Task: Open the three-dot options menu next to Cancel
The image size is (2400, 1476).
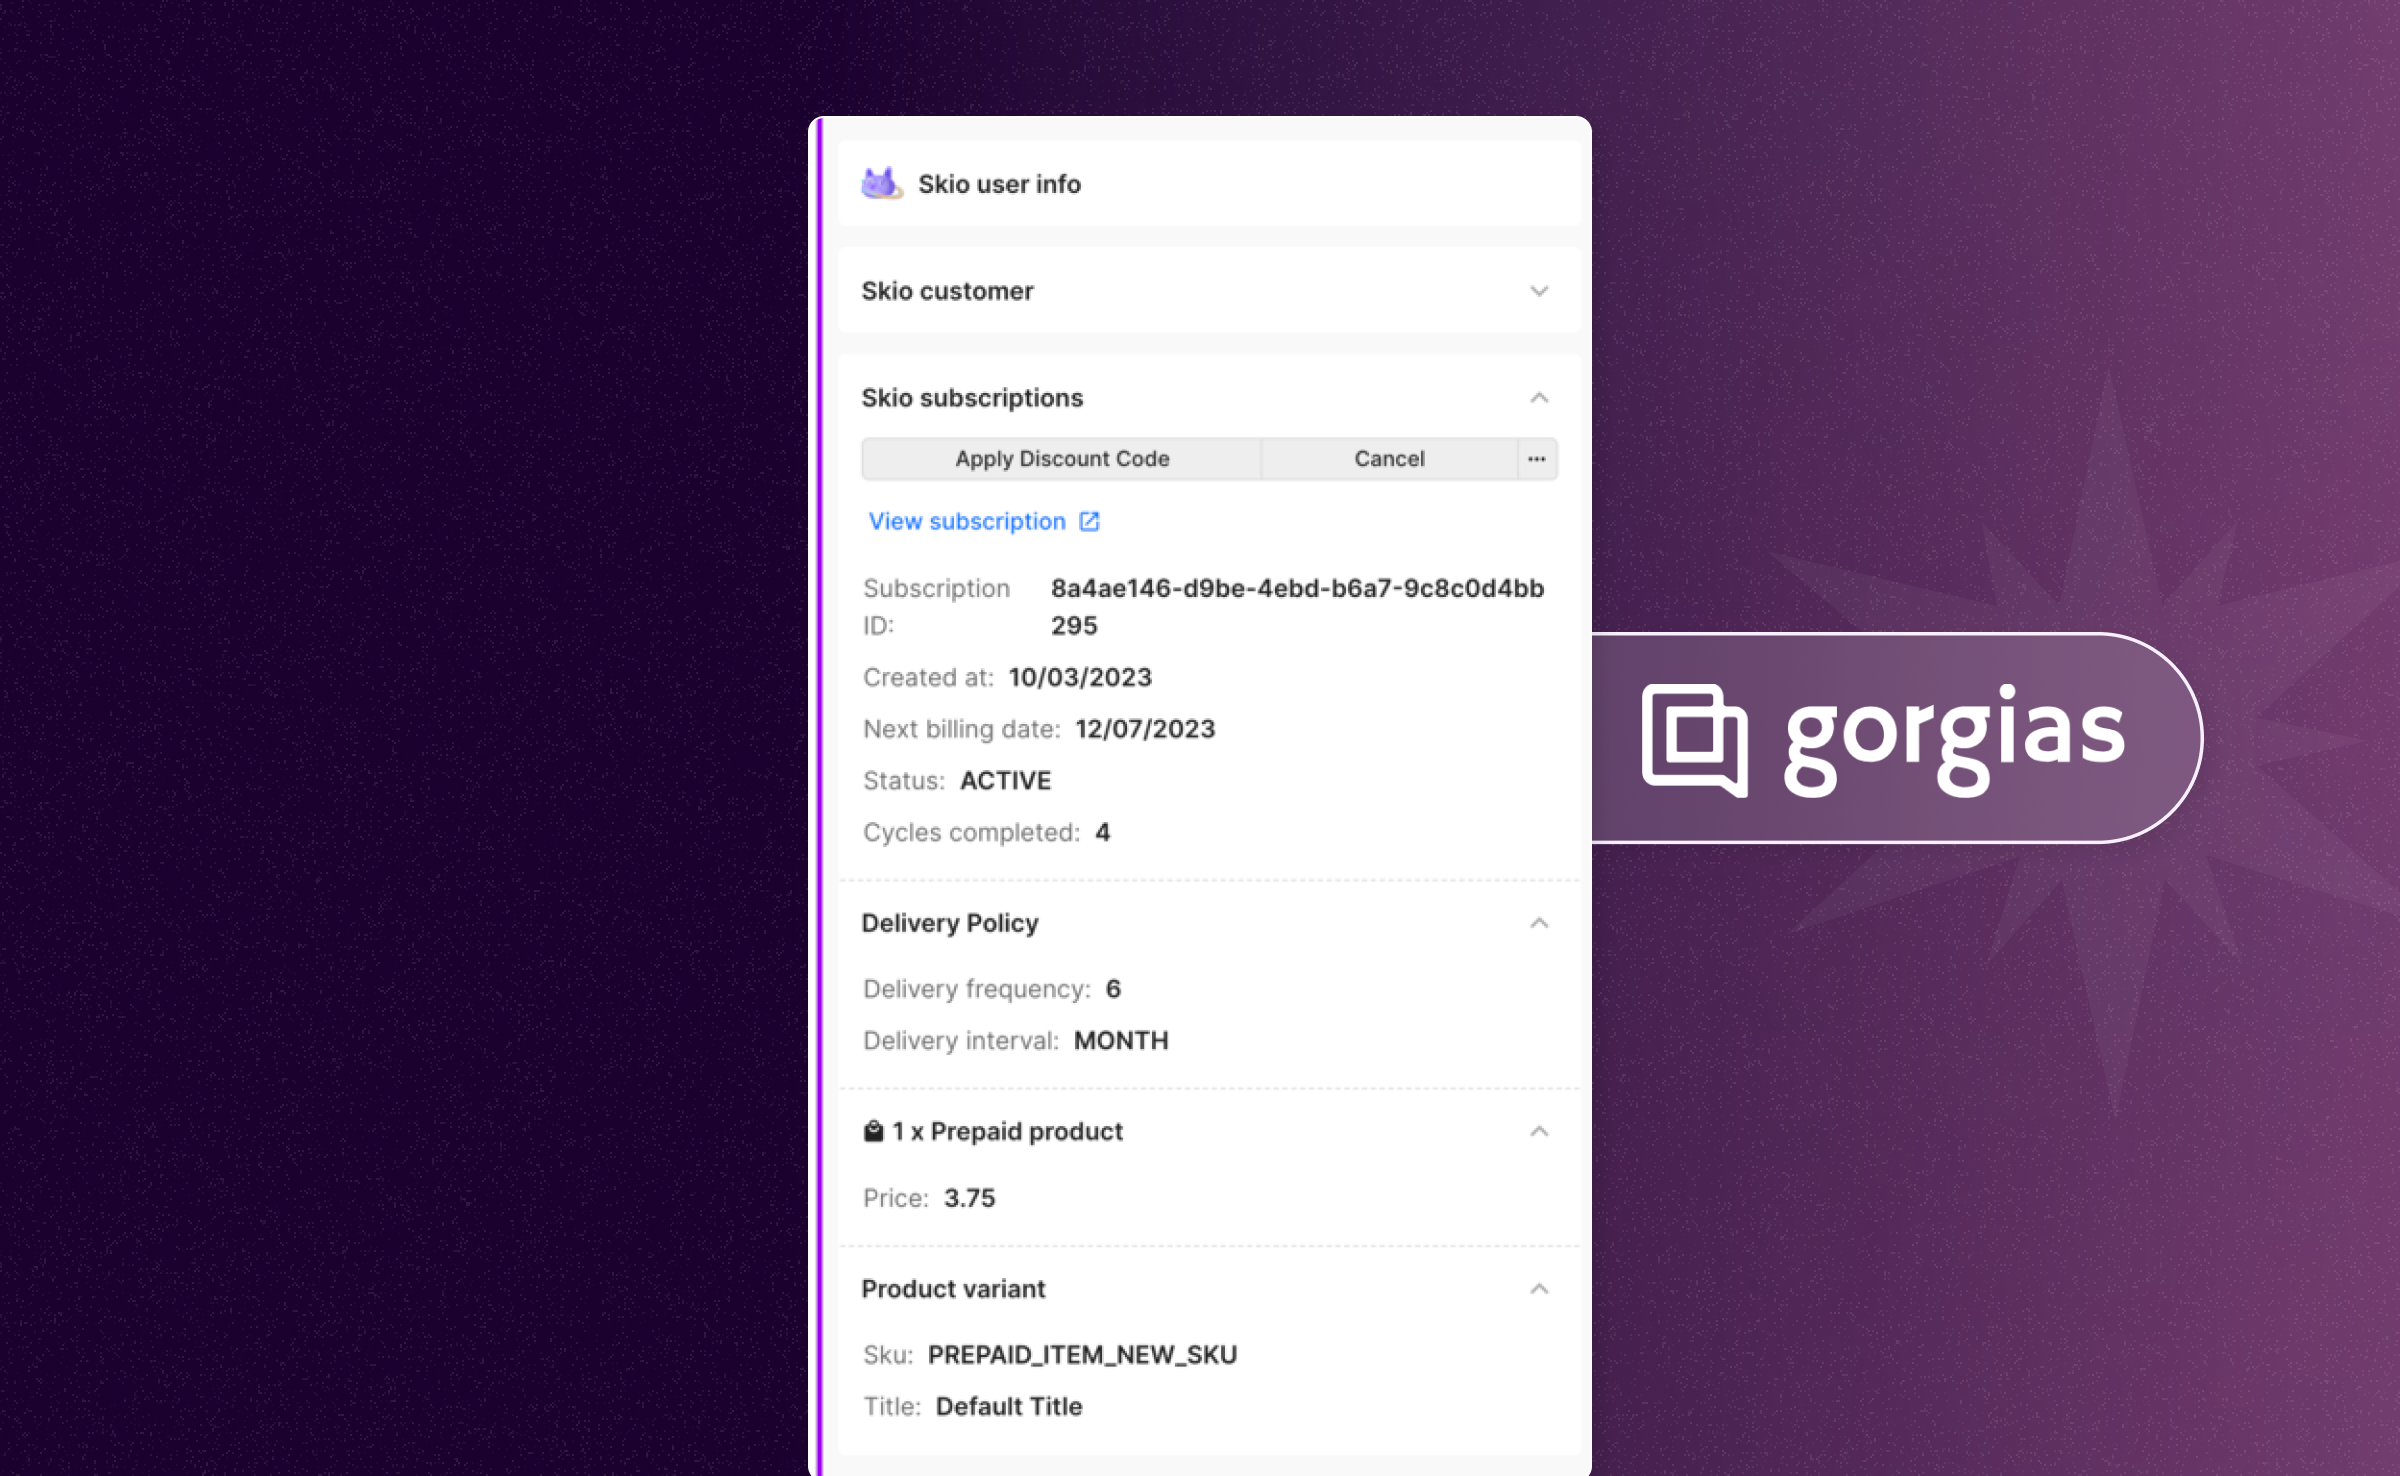Action: tap(1536, 458)
